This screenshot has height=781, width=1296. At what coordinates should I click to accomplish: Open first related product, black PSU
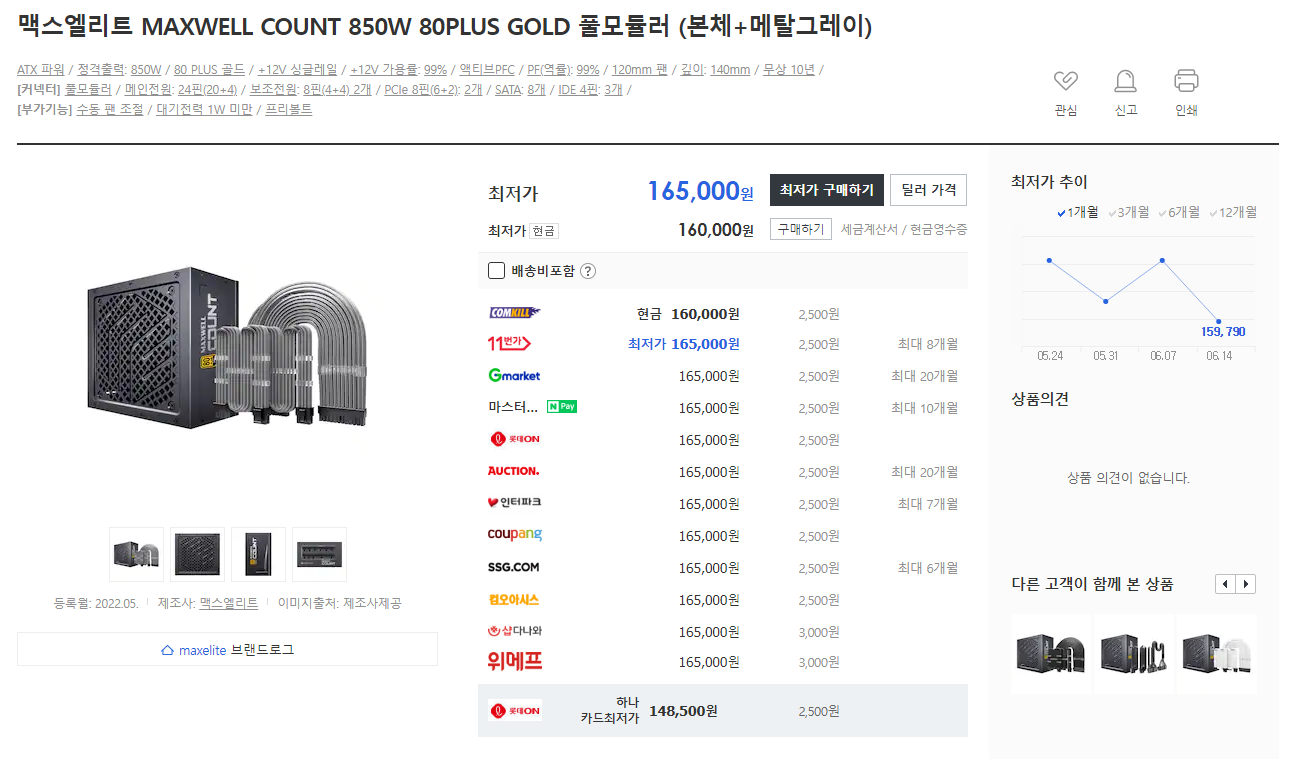(x=1051, y=654)
